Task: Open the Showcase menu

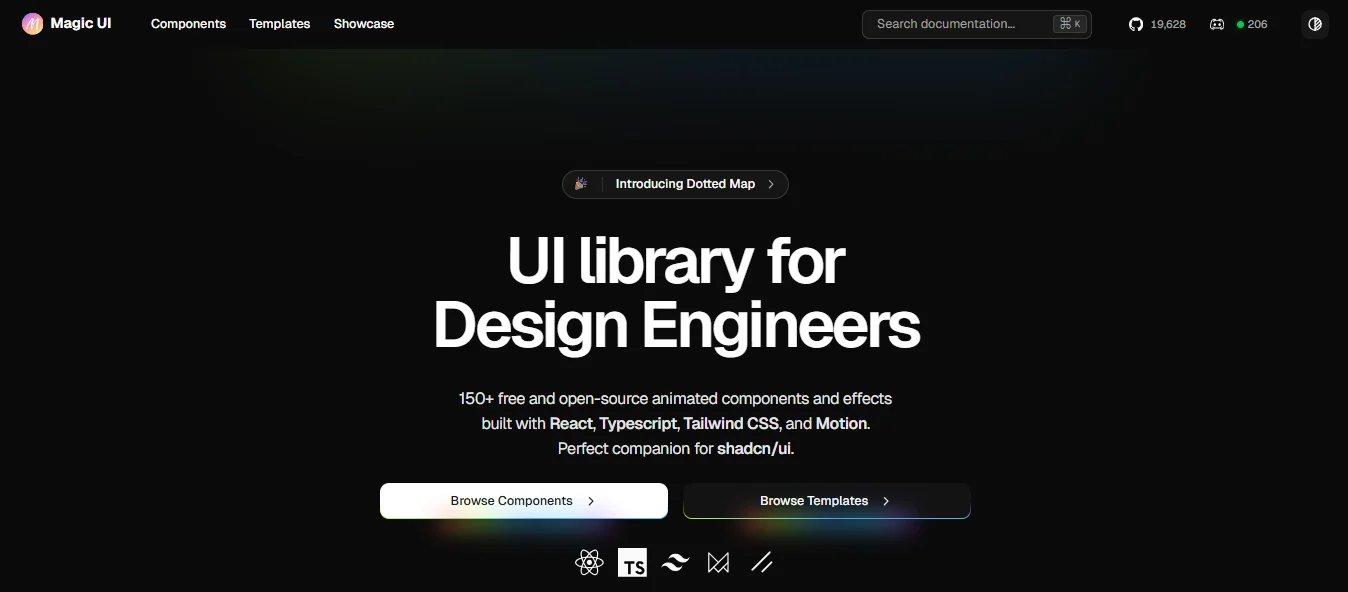Action: (364, 23)
